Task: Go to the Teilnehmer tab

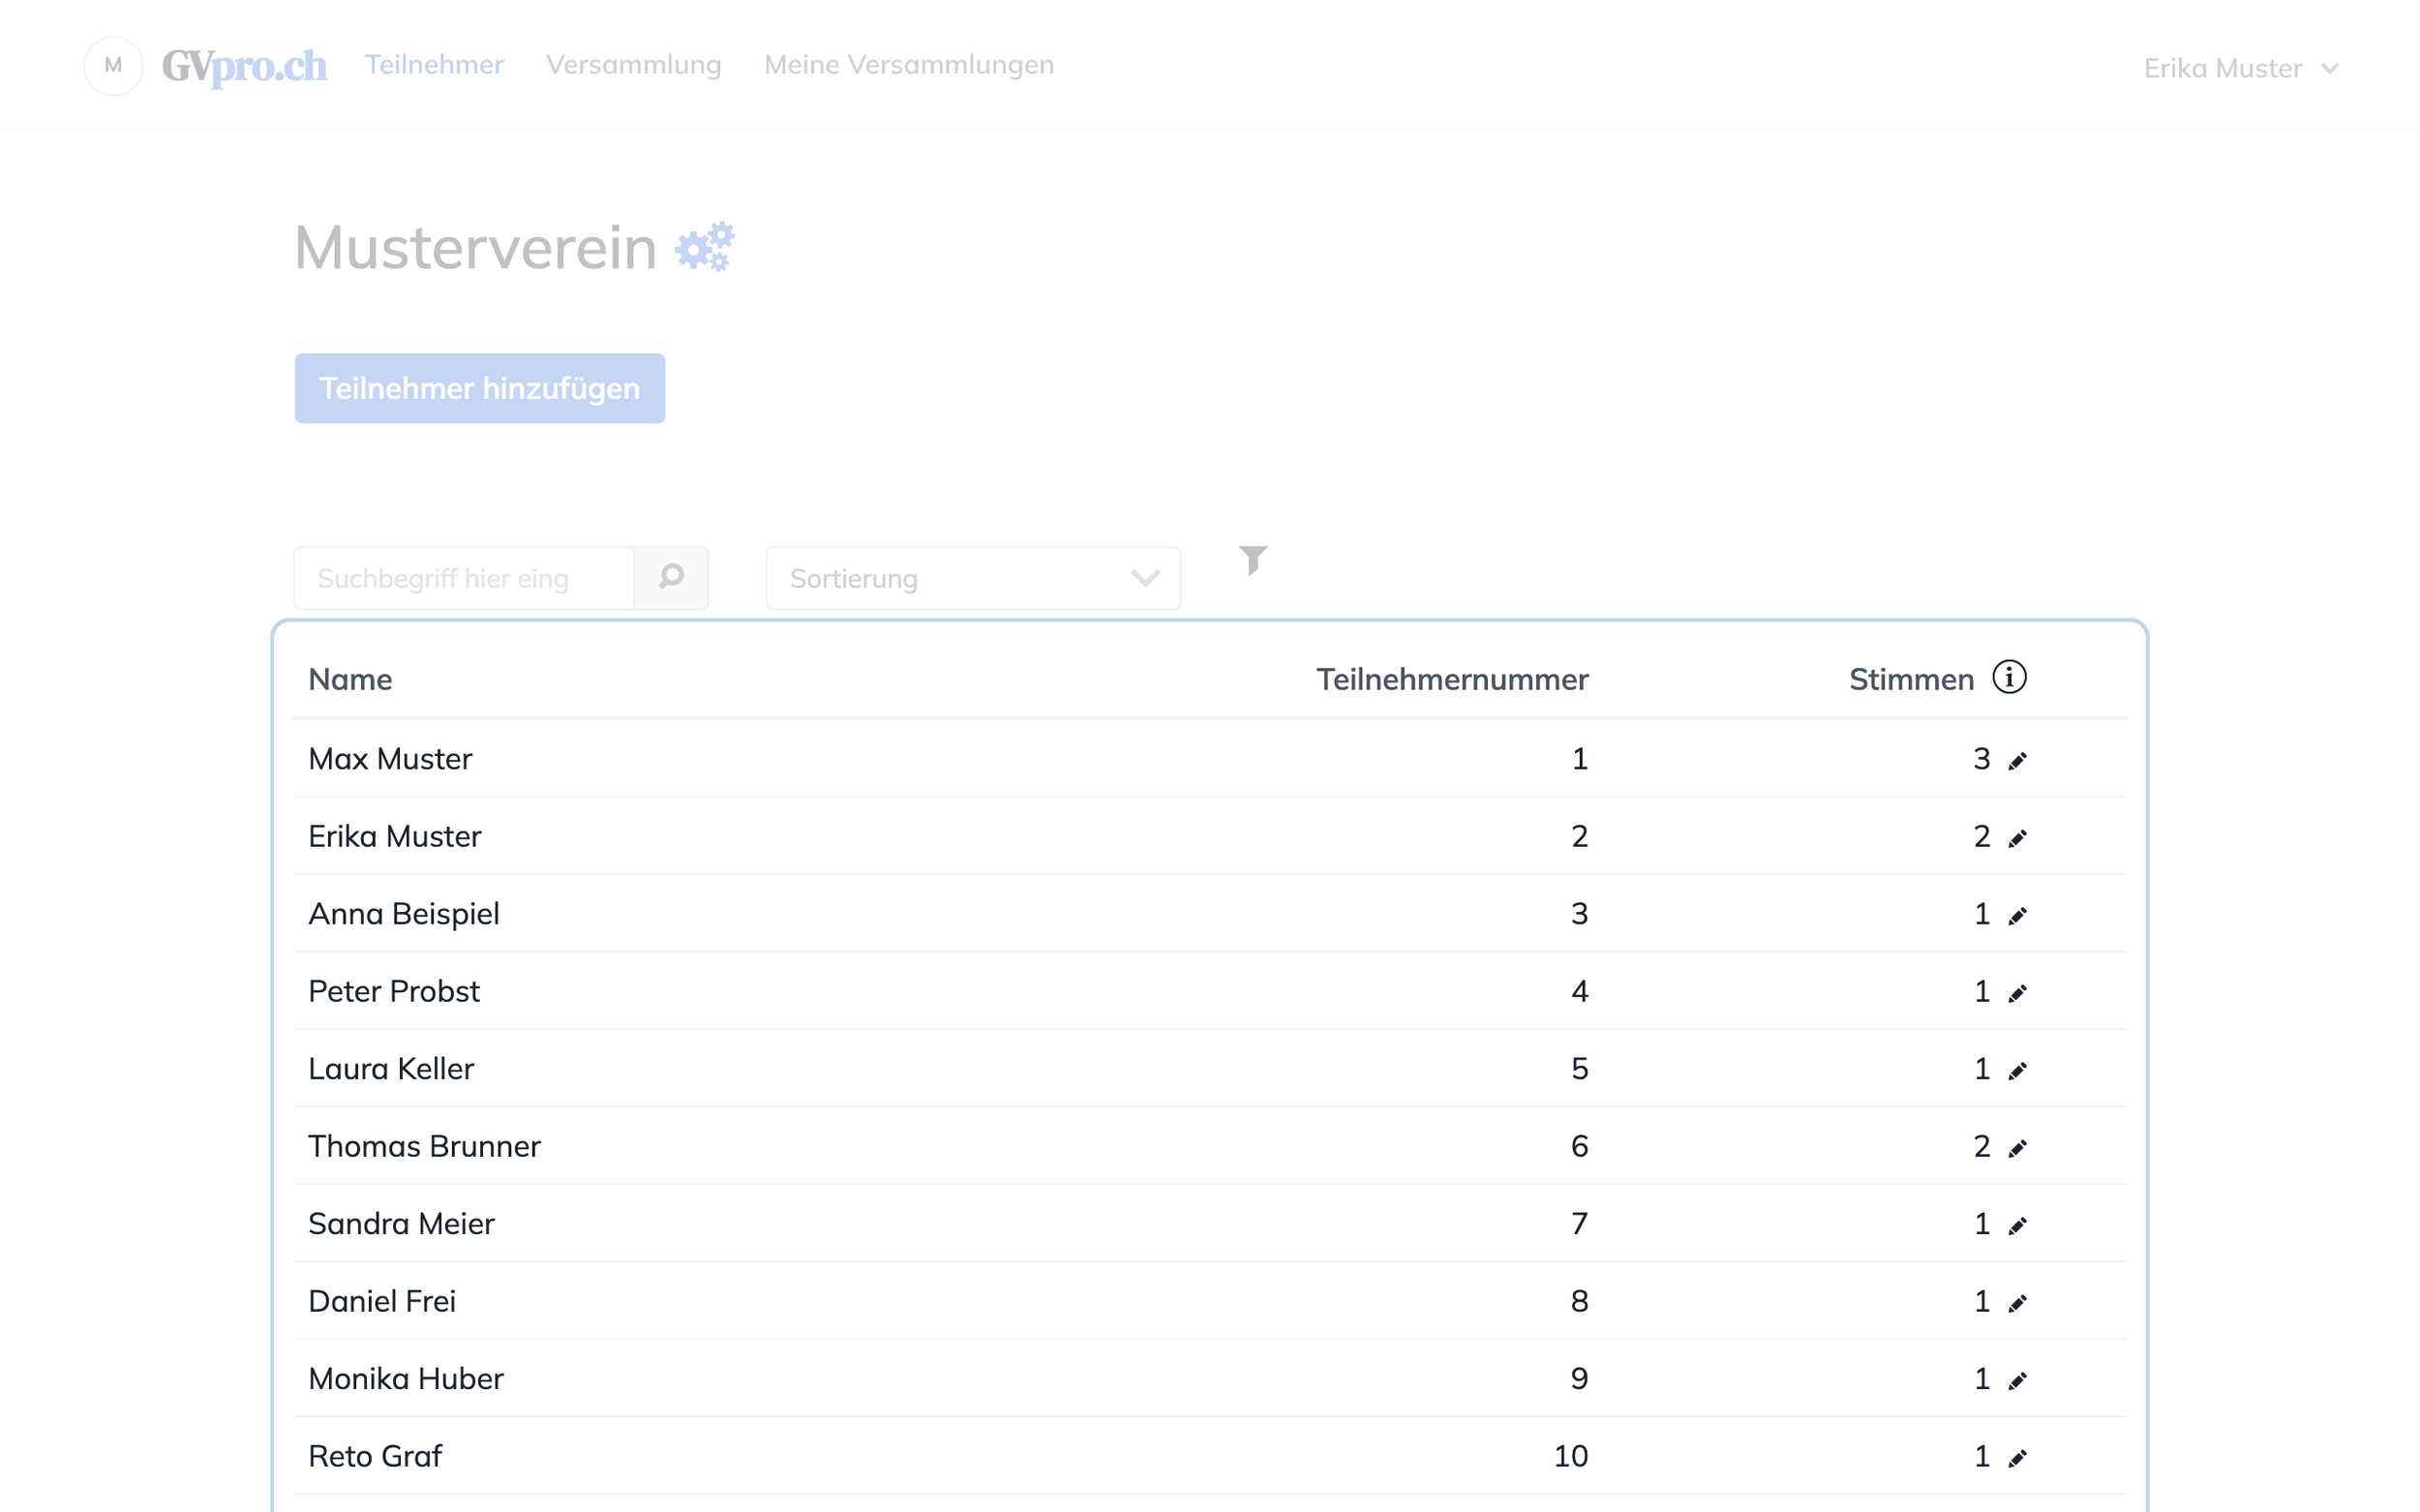Action: [434, 65]
